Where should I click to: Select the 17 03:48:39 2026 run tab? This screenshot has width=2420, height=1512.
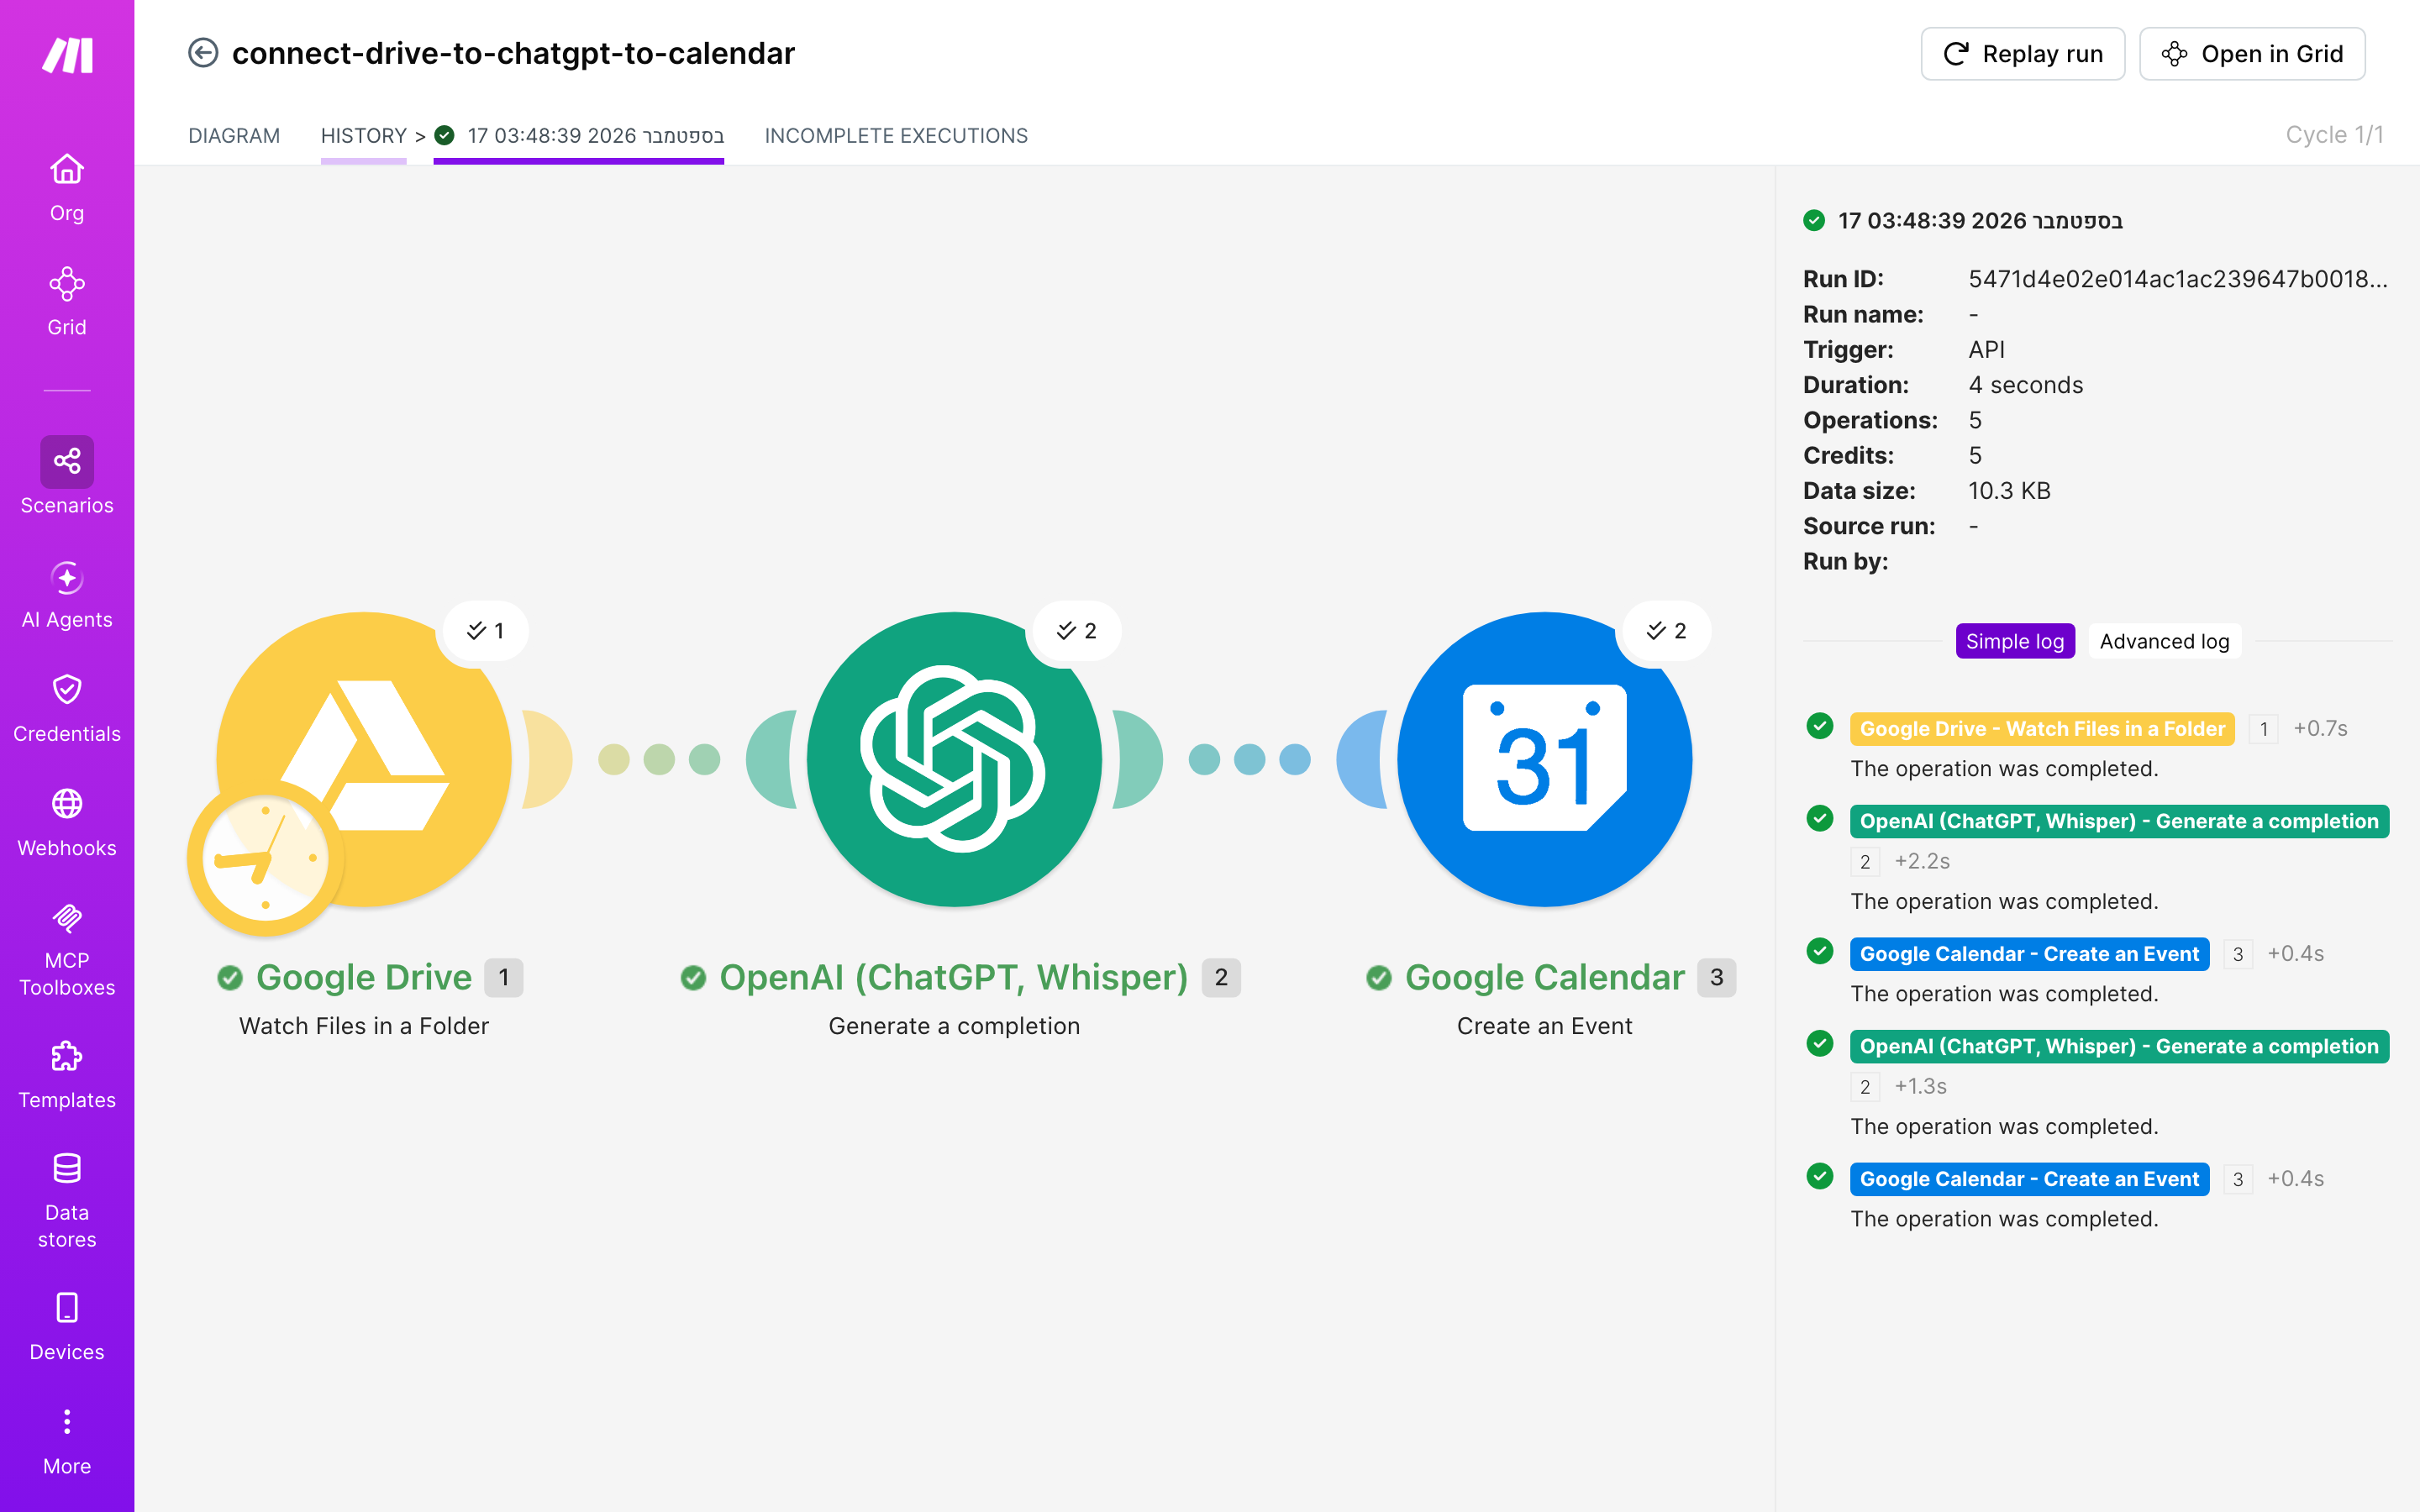tap(579, 135)
